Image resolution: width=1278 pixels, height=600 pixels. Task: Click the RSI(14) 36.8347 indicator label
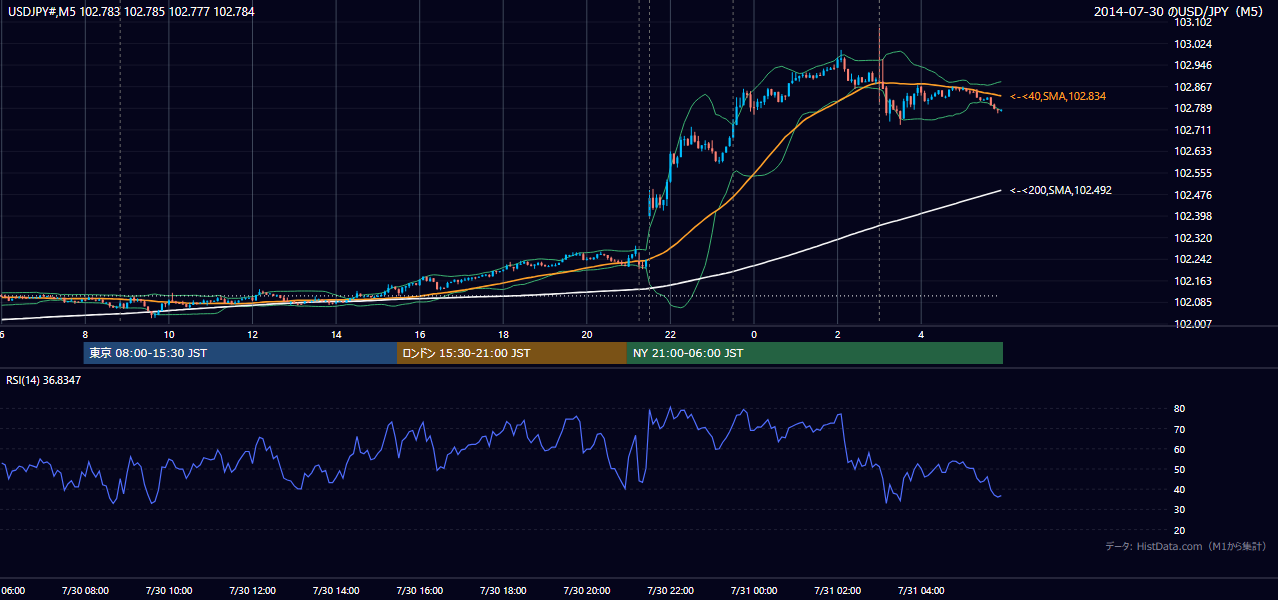[x=44, y=380]
